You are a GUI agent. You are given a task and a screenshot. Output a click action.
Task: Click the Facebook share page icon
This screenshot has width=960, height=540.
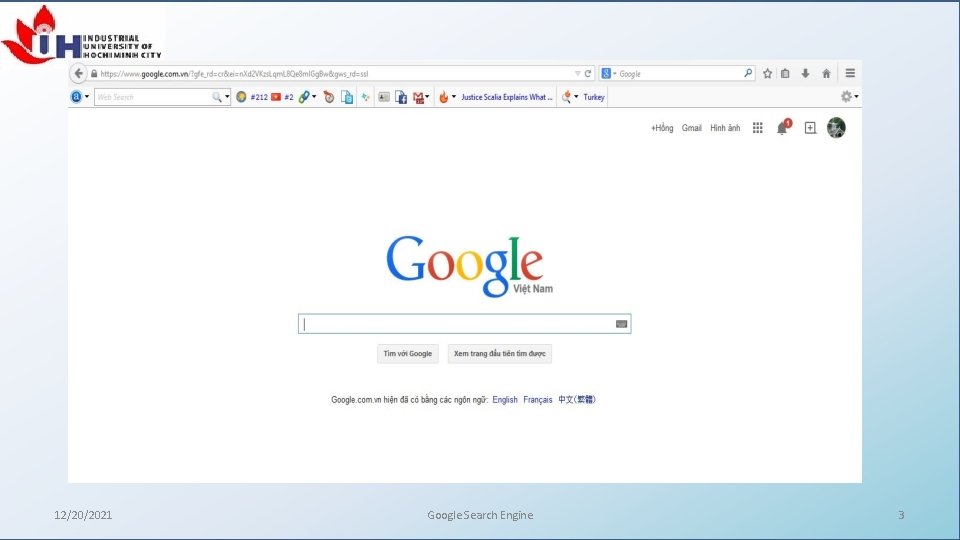pyautogui.click(x=401, y=97)
